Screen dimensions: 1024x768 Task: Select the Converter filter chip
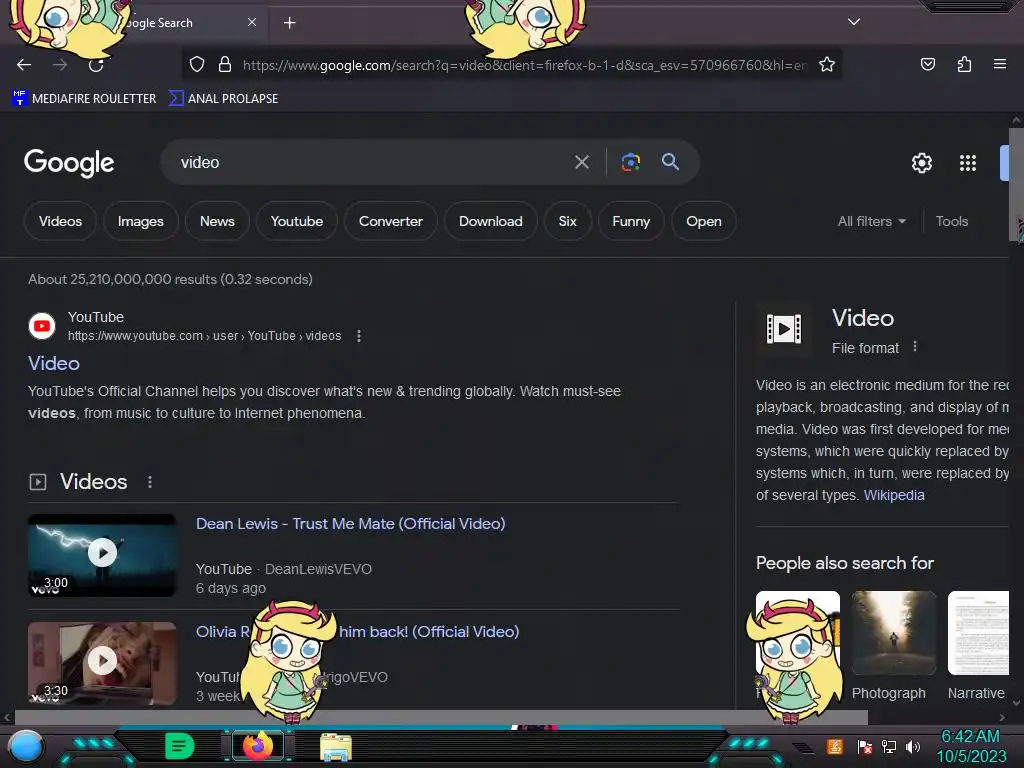[x=391, y=221]
